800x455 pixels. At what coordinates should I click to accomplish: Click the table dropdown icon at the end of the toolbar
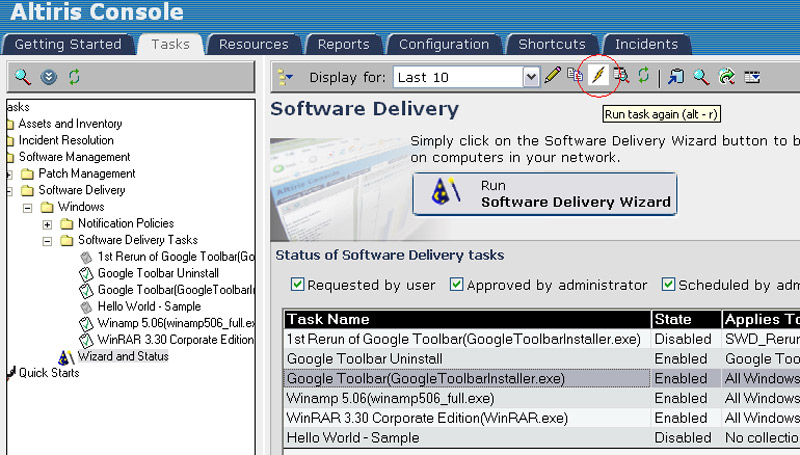click(x=752, y=77)
